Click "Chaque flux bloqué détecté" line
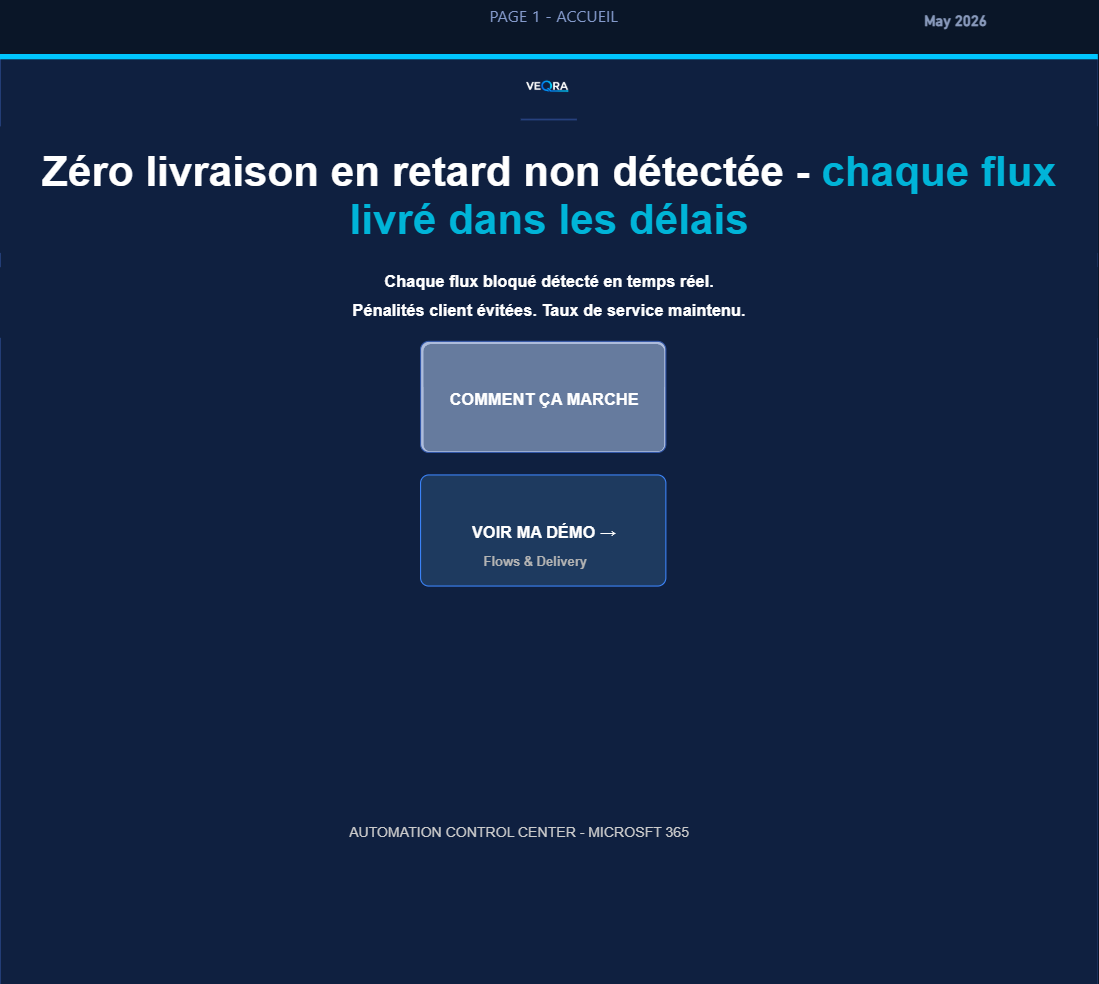 (x=549, y=282)
